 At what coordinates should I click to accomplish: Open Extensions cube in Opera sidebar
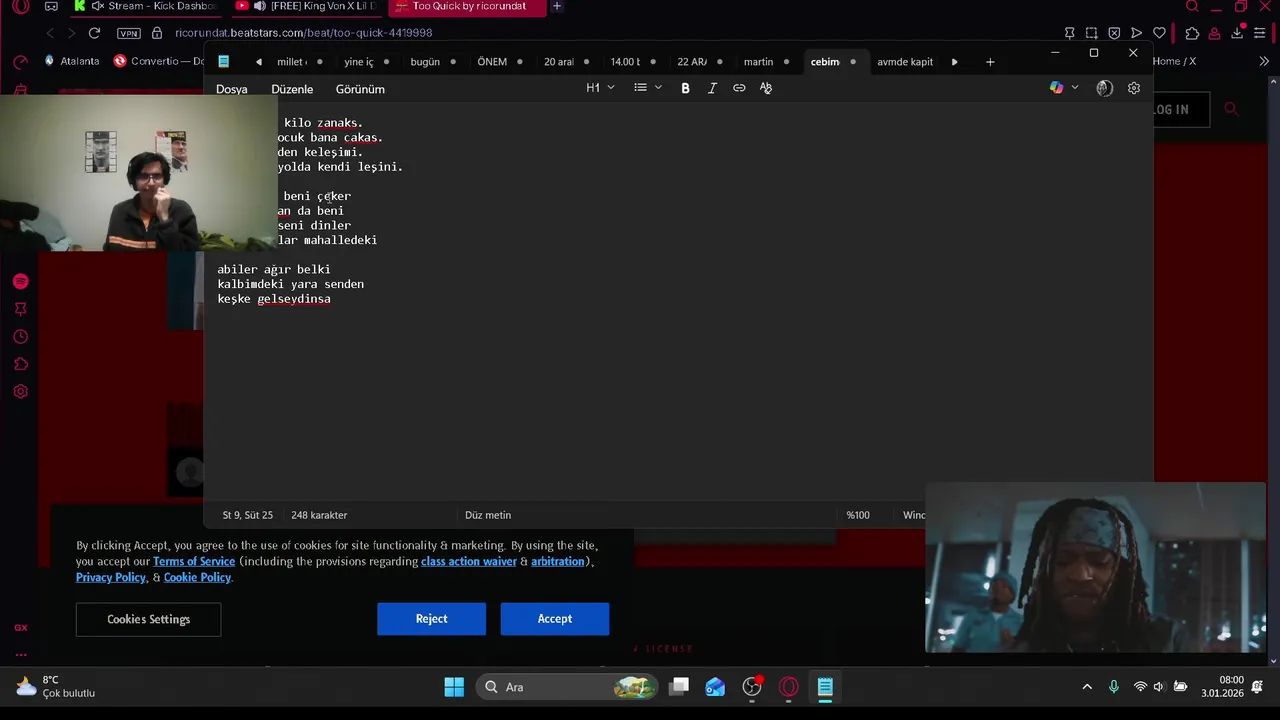(20, 364)
